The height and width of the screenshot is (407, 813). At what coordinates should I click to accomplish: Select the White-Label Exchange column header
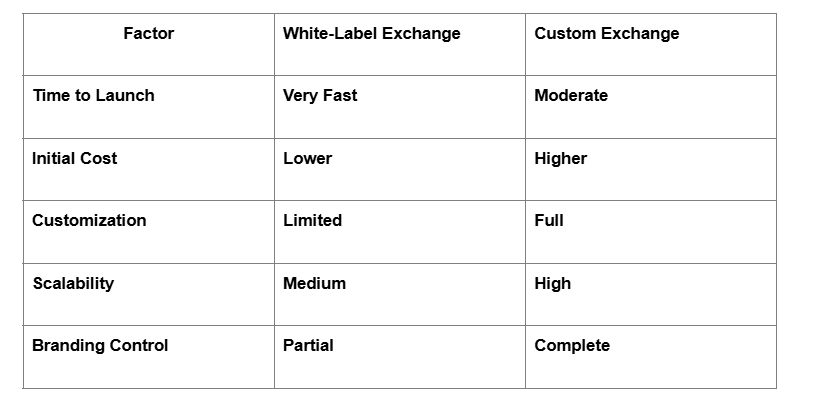[371, 34]
